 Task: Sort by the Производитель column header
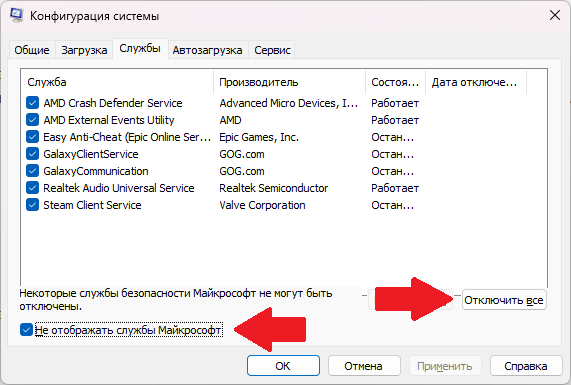point(290,82)
